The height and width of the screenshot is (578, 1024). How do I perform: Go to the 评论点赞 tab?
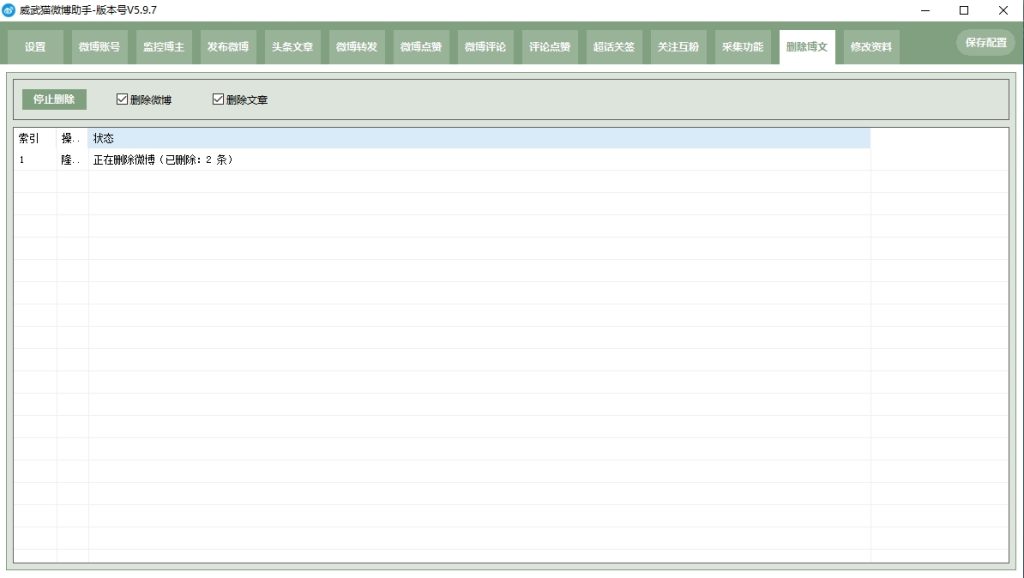tap(549, 47)
